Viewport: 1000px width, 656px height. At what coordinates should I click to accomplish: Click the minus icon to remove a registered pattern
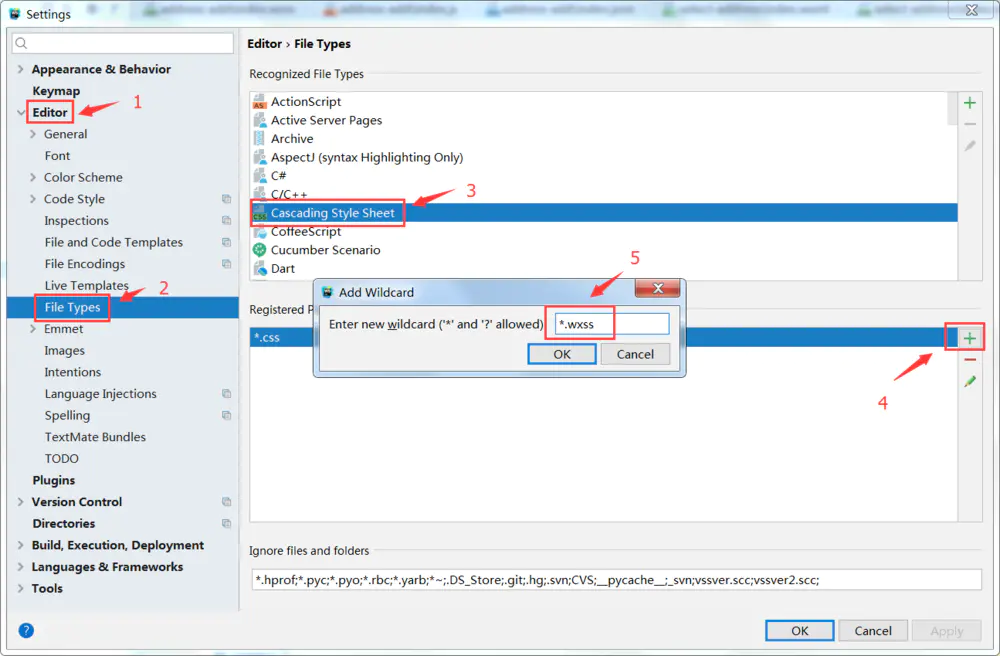pos(967,359)
